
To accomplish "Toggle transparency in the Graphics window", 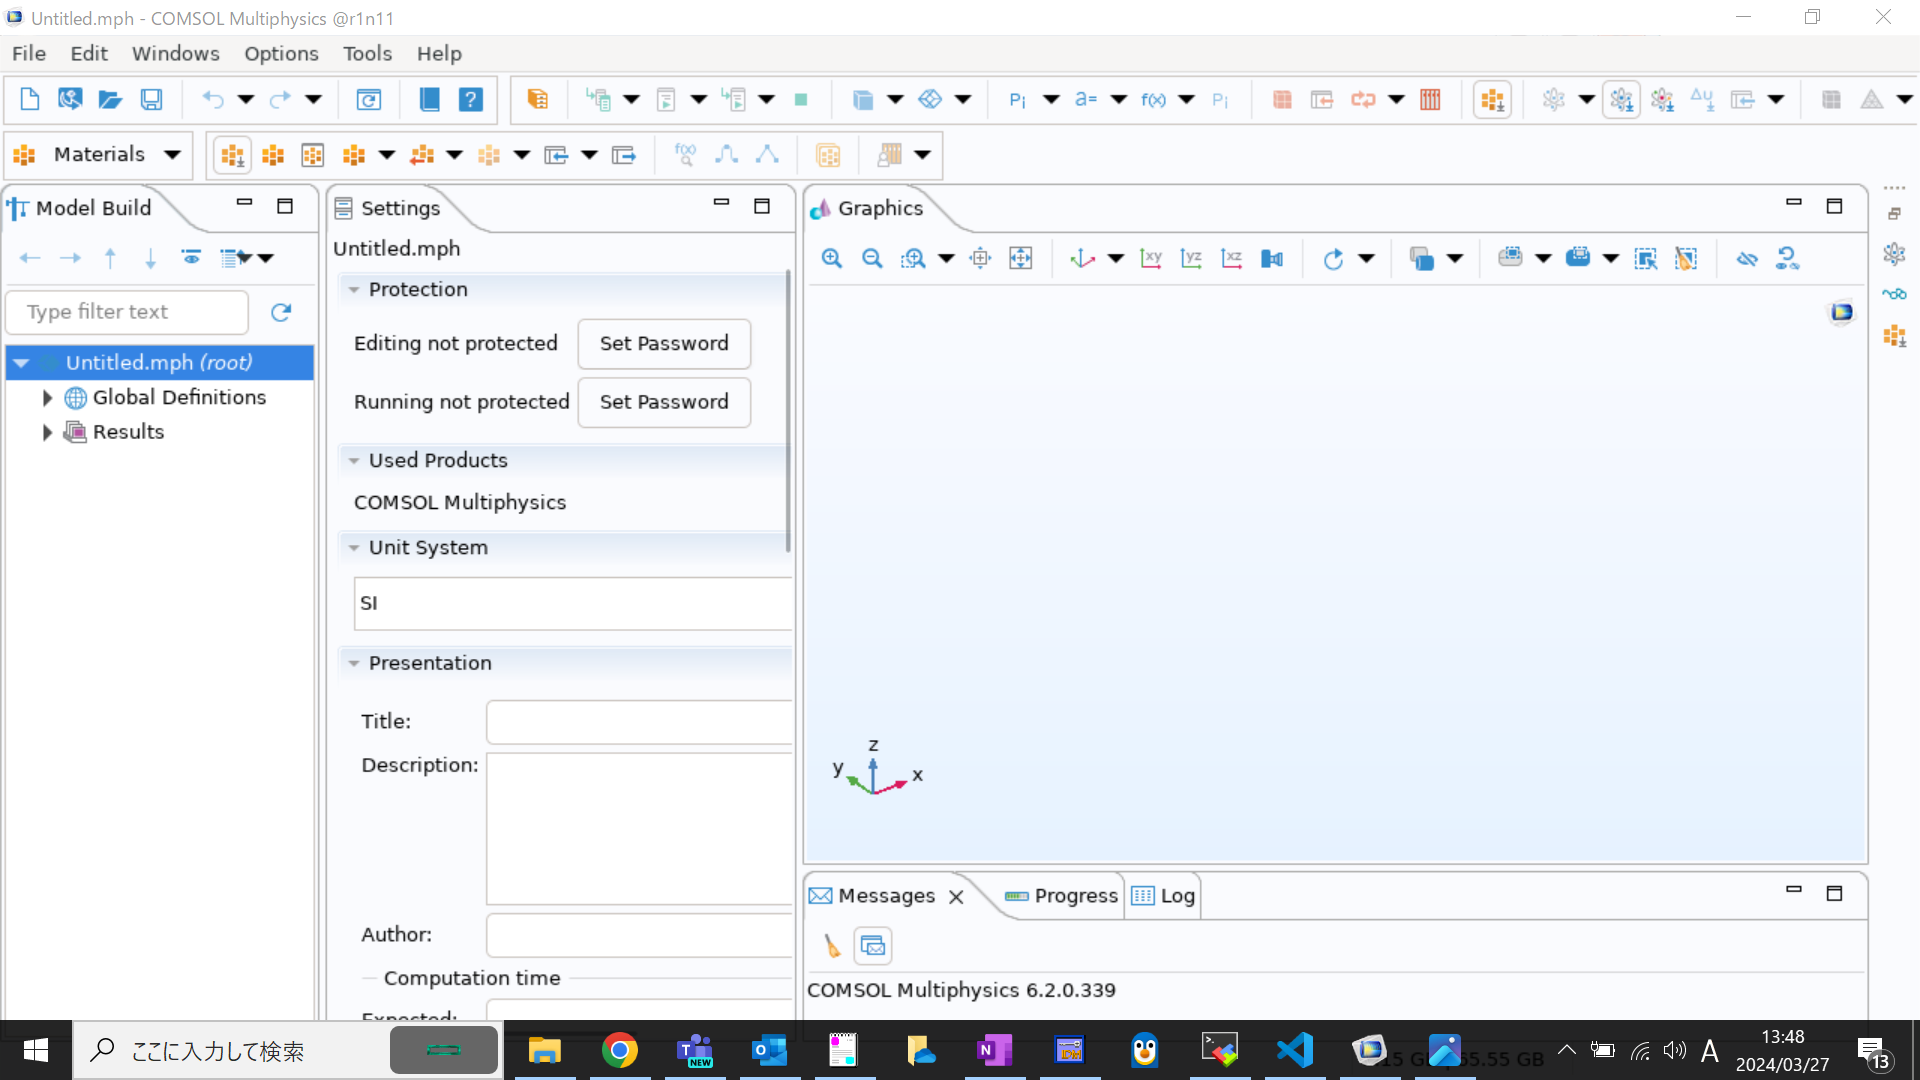I will pyautogui.click(x=1424, y=258).
